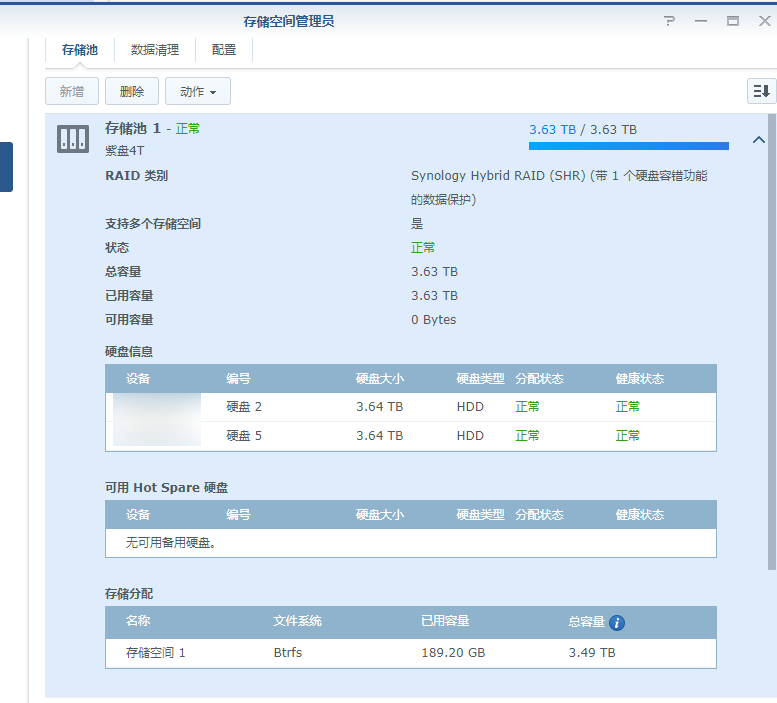Screen dimensions: 777x703
Task: Click 分配状态 header in 硬盘信息 table
Action: tap(539, 379)
